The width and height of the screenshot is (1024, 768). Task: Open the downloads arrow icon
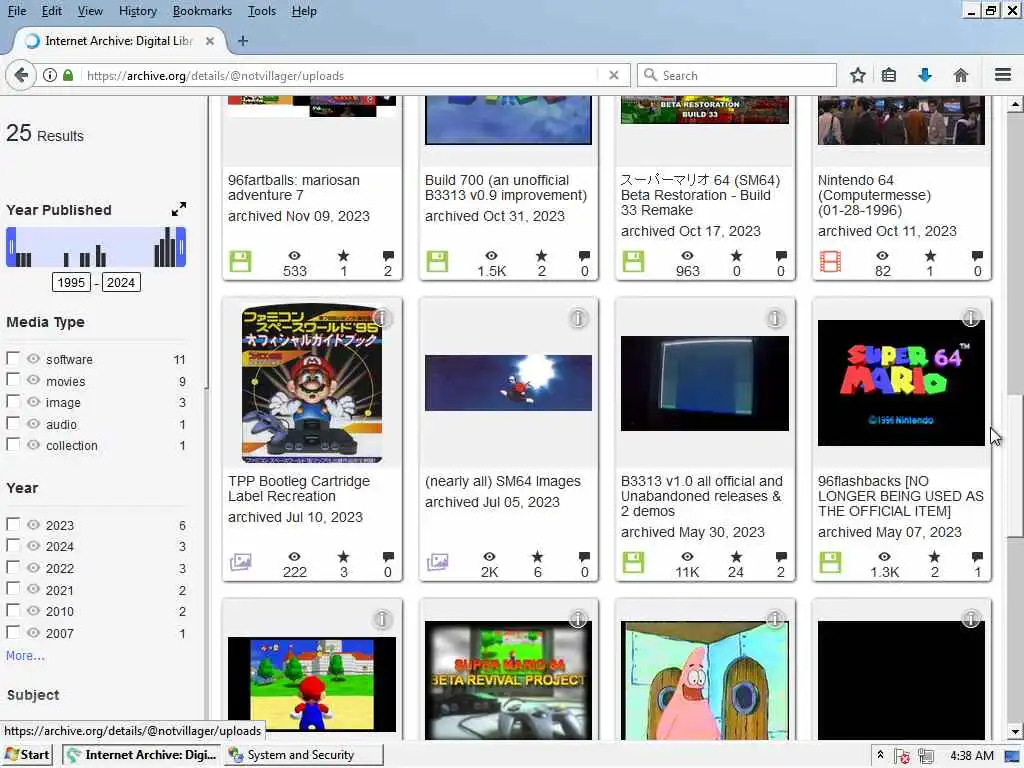[924, 75]
